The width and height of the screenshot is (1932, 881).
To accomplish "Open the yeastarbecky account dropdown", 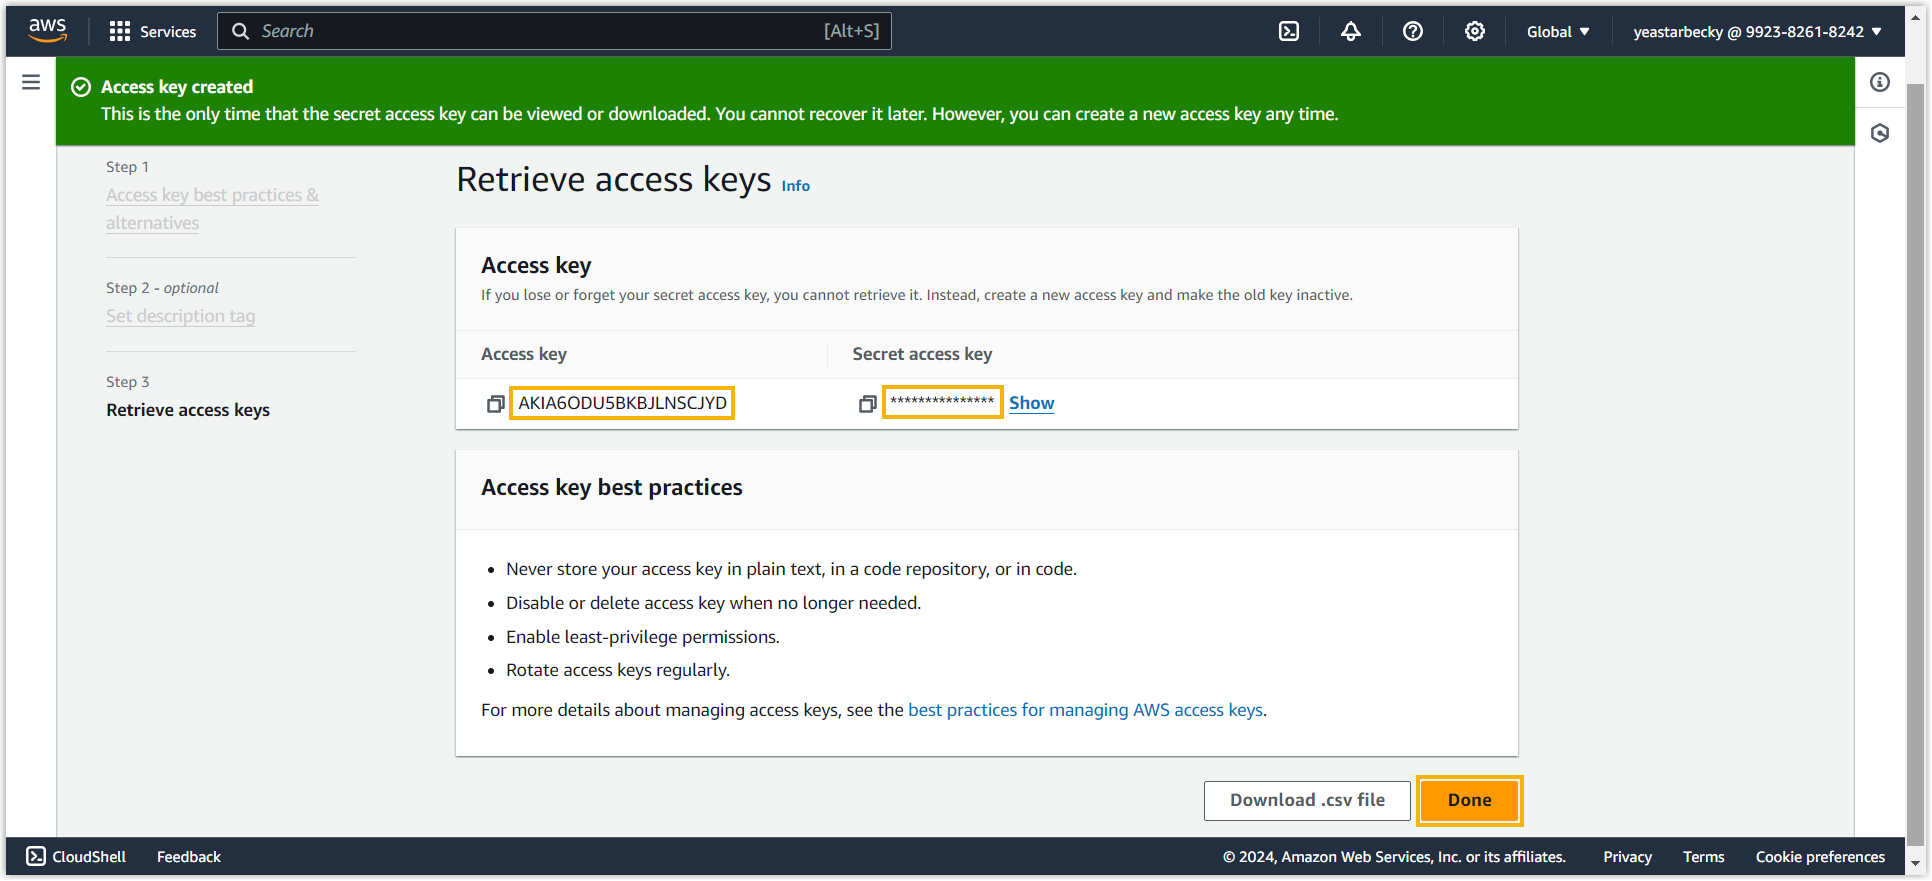I will click(1757, 31).
